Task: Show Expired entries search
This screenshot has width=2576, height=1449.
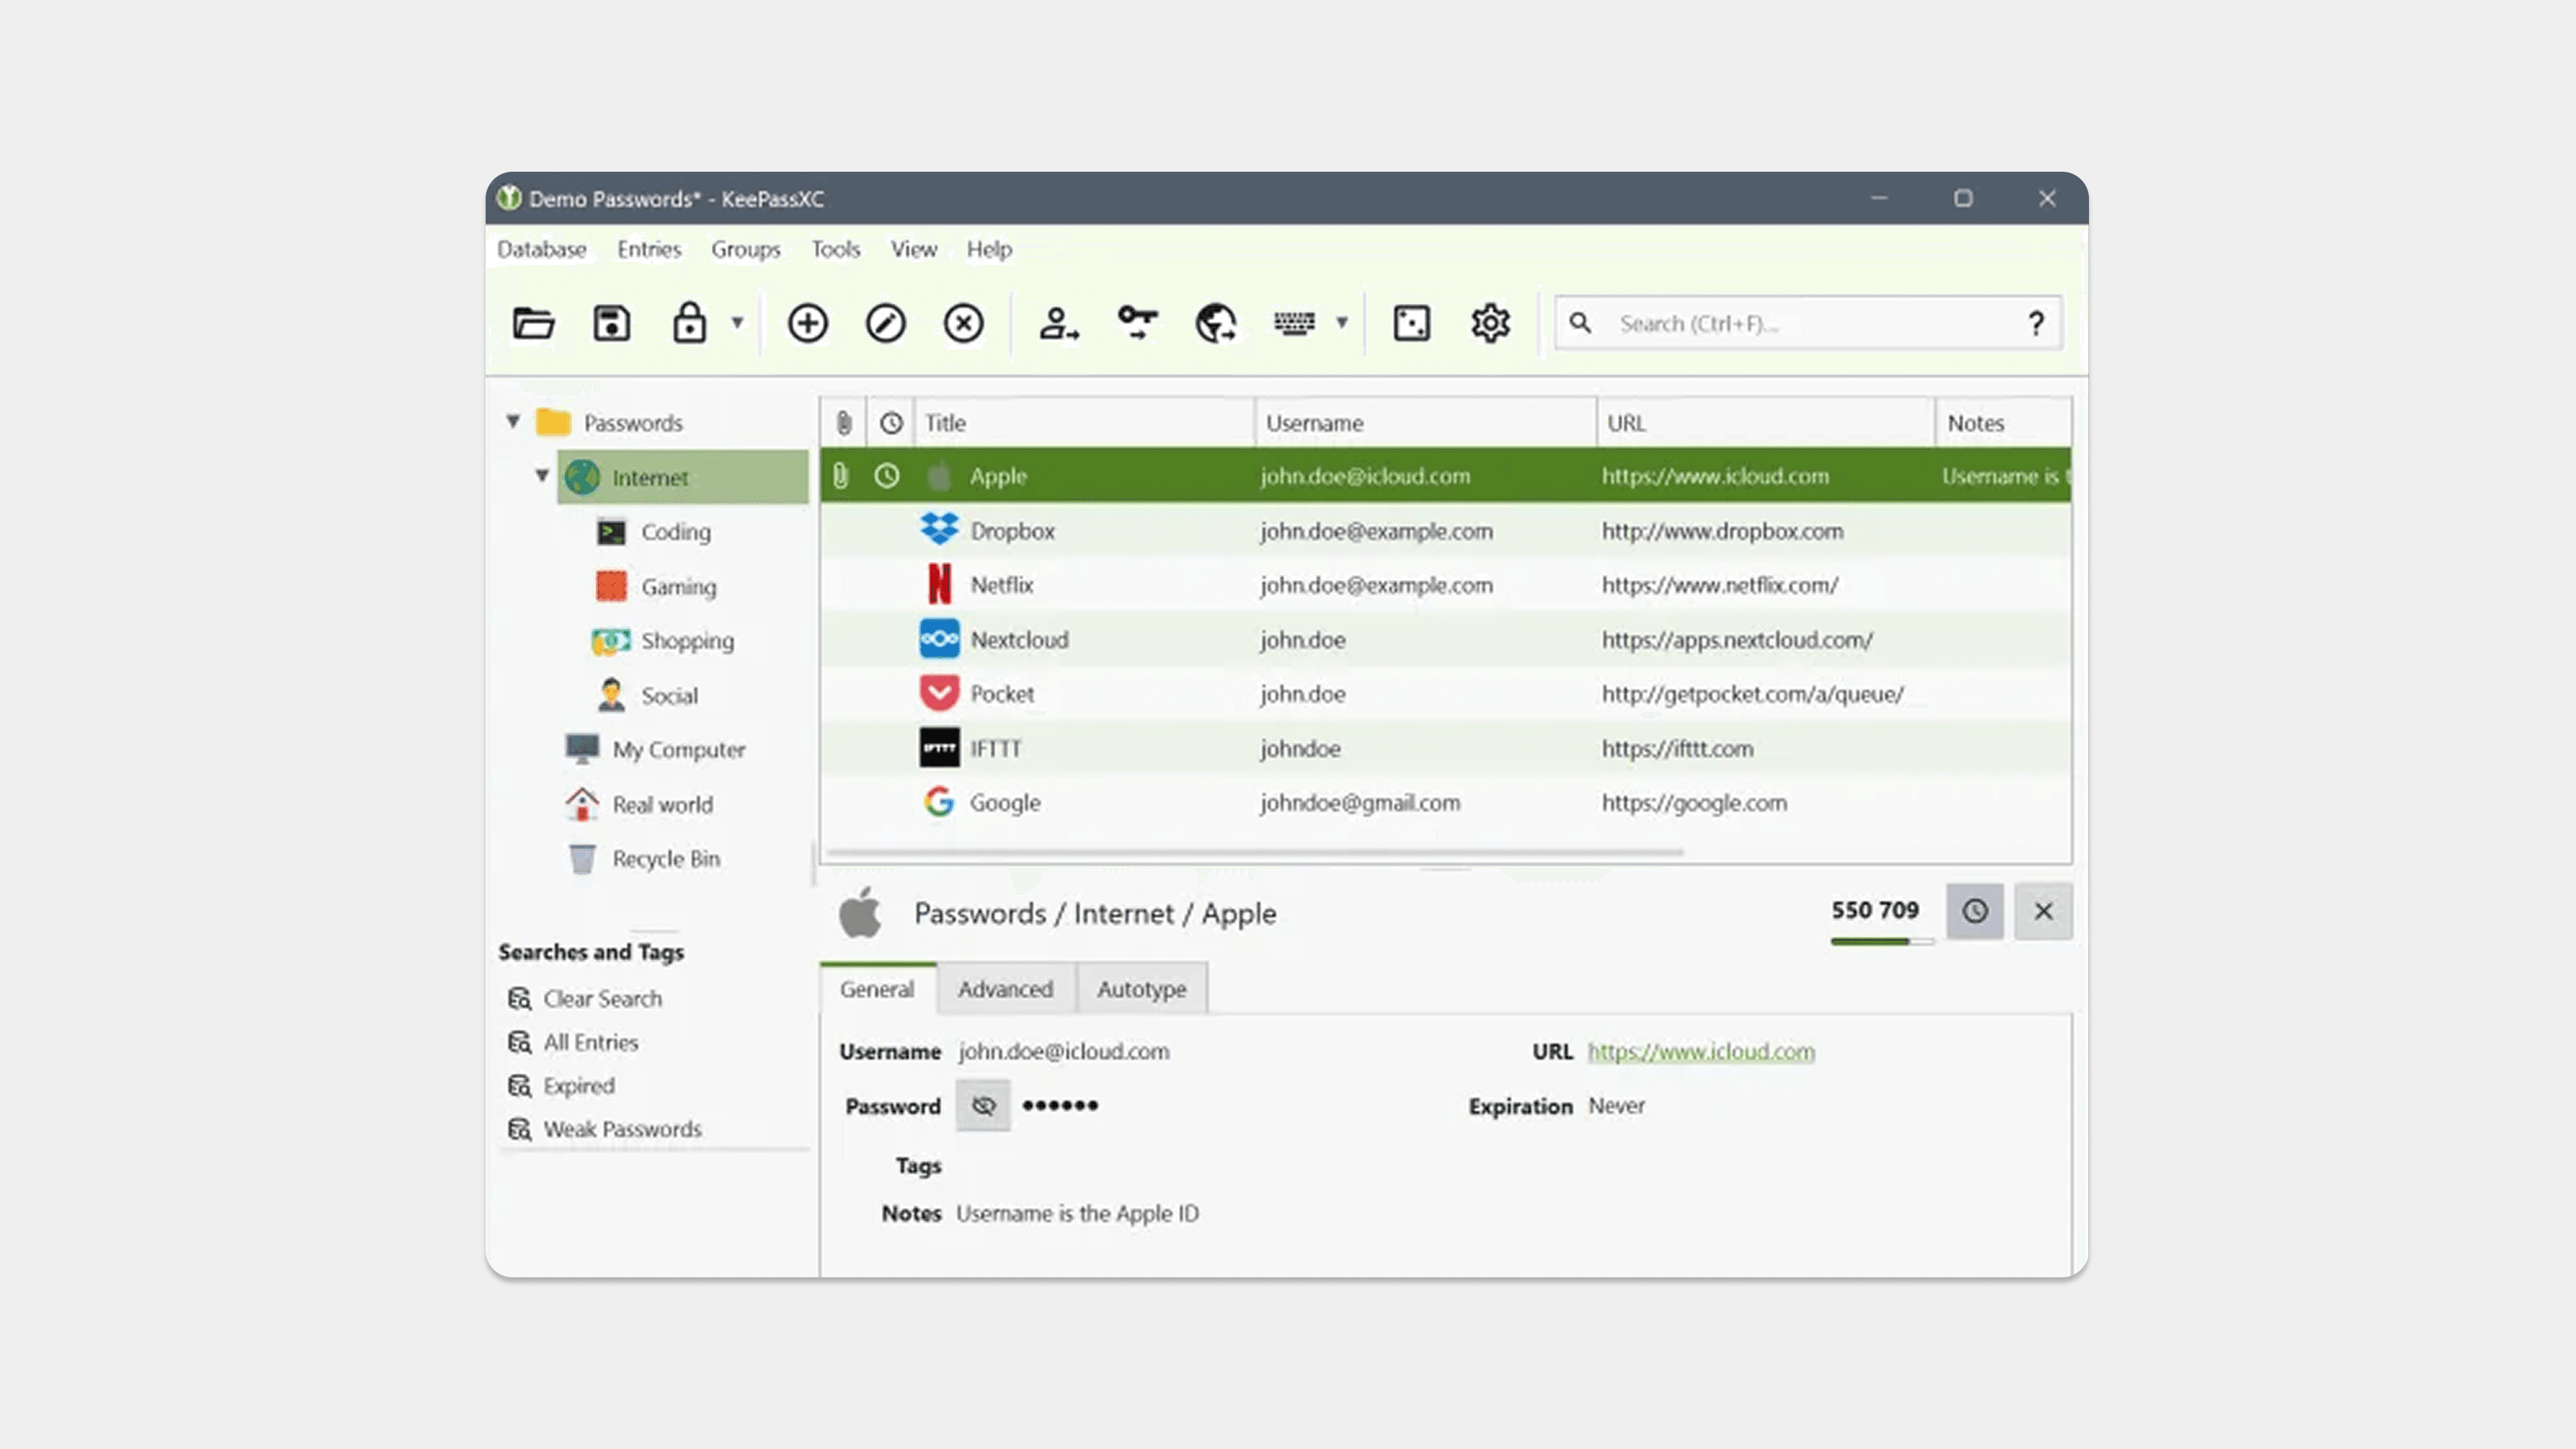Action: pos(578,1085)
